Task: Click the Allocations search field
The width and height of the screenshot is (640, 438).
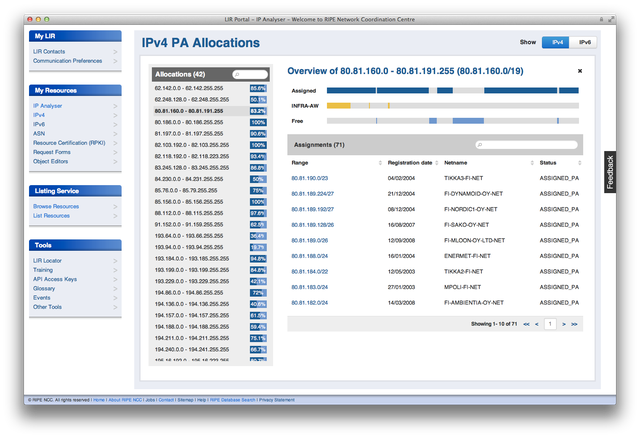Action: point(250,74)
